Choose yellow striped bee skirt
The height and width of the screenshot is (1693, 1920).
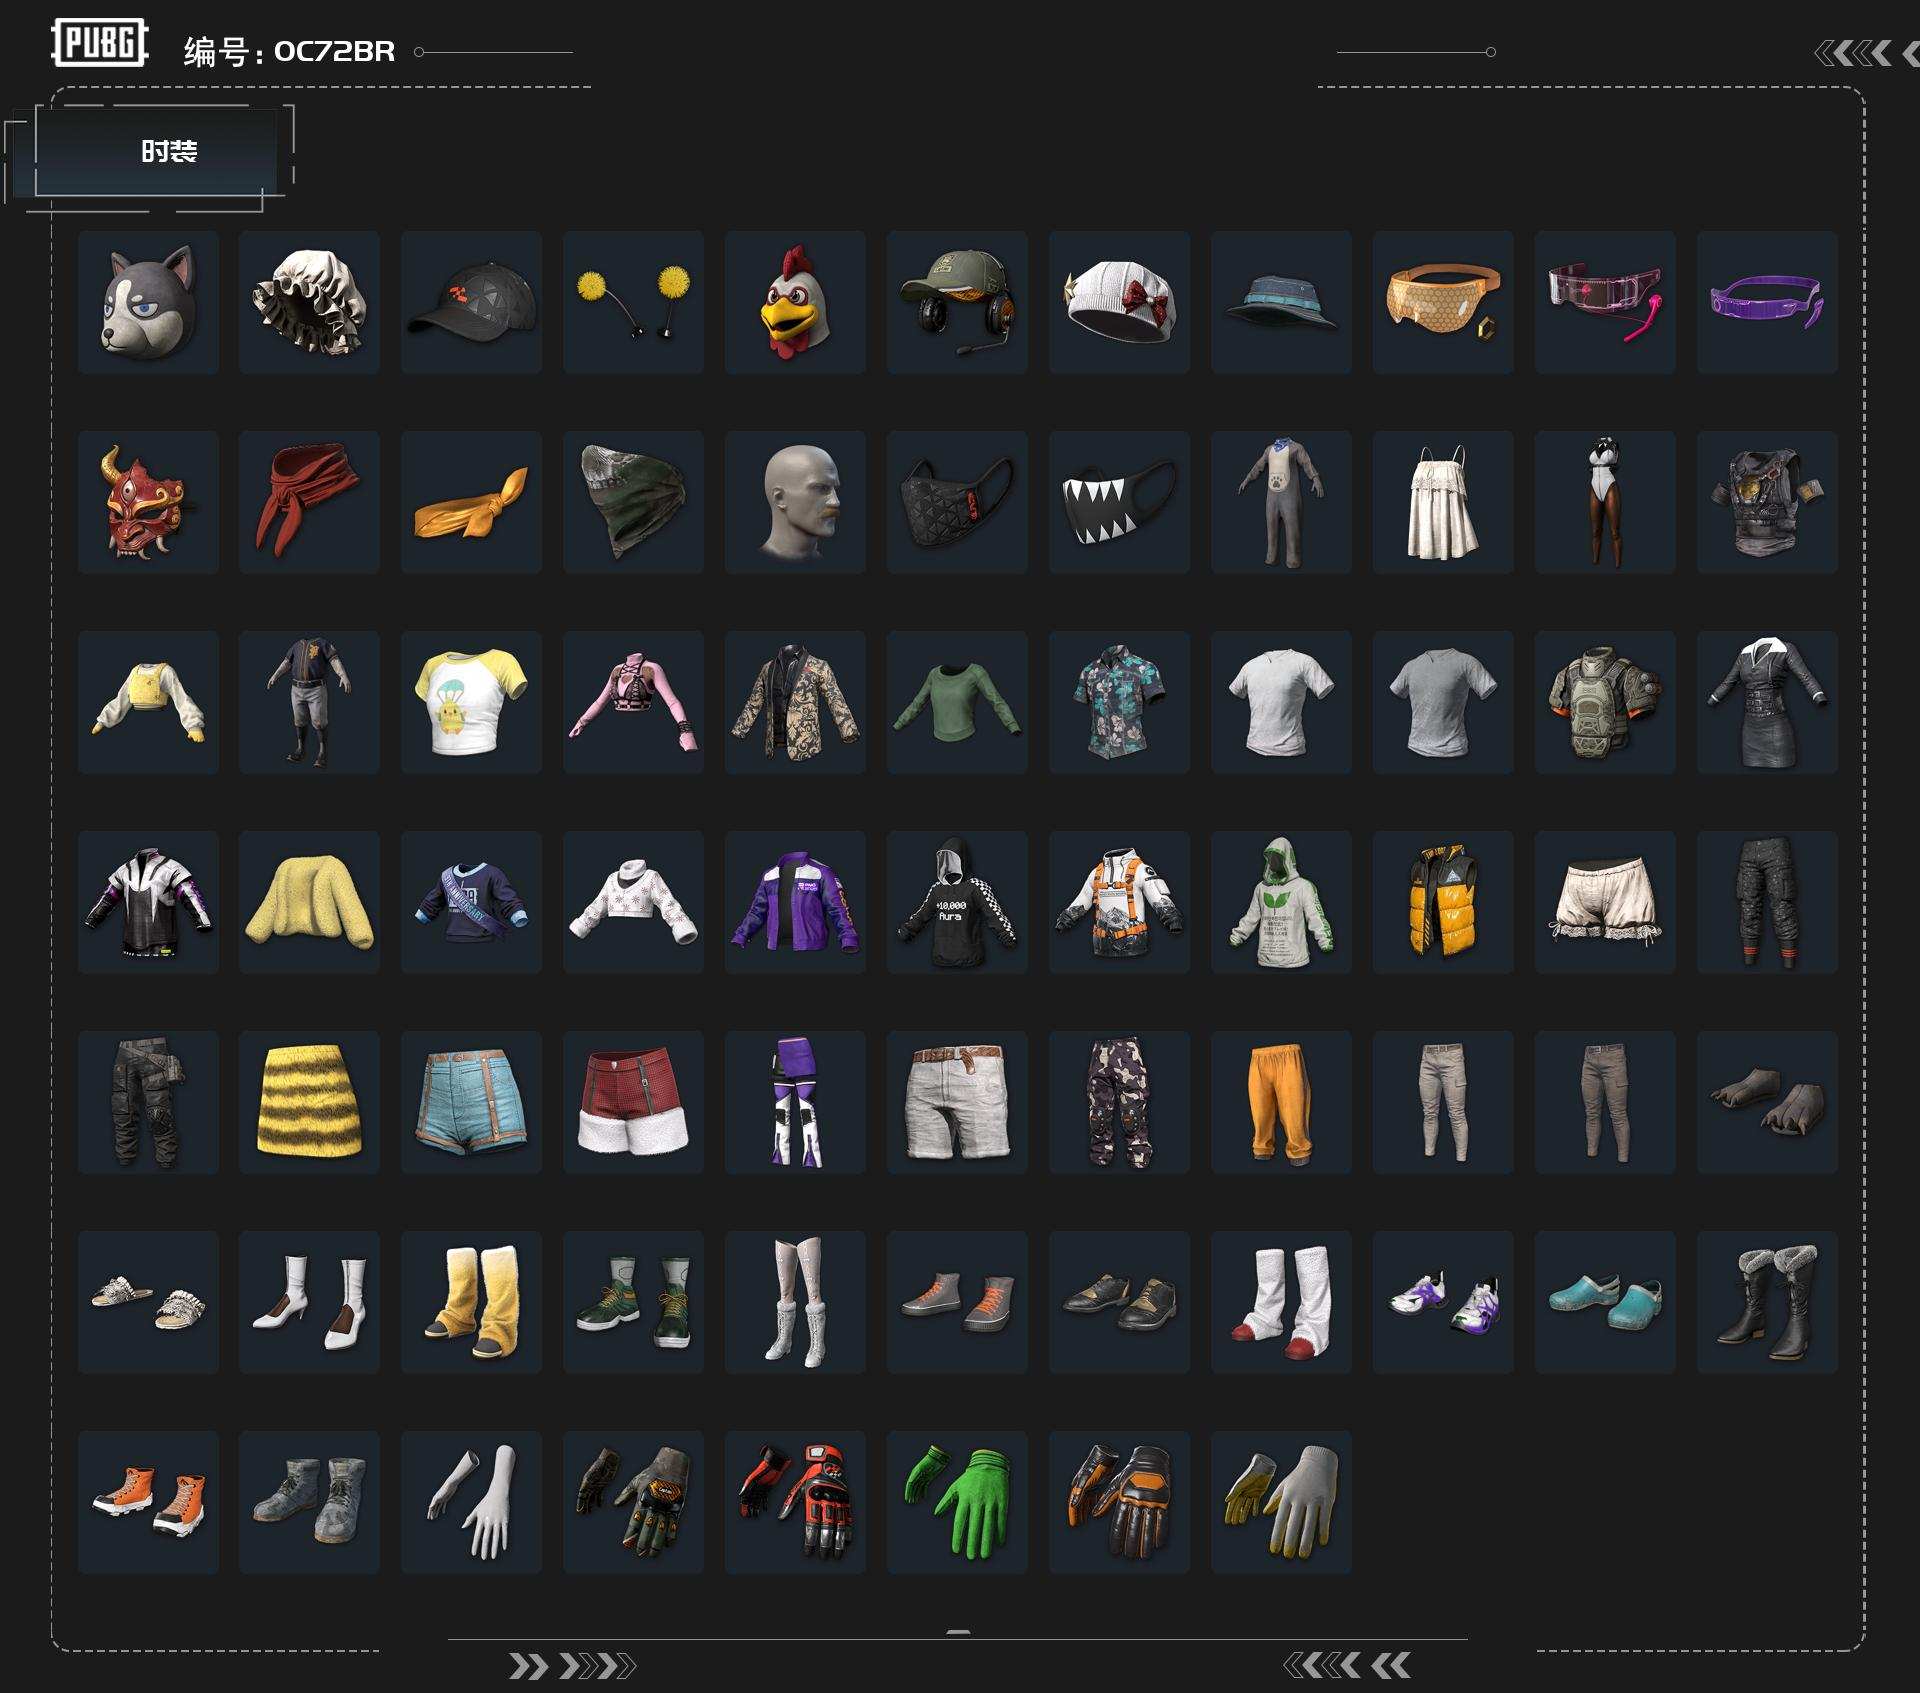point(309,1102)
